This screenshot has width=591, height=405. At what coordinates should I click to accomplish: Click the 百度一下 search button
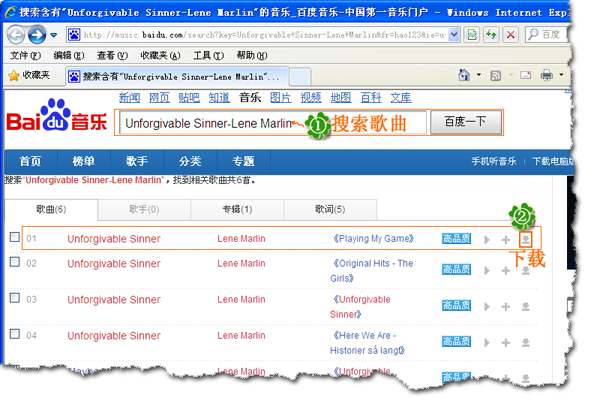(x=466, y=122)
